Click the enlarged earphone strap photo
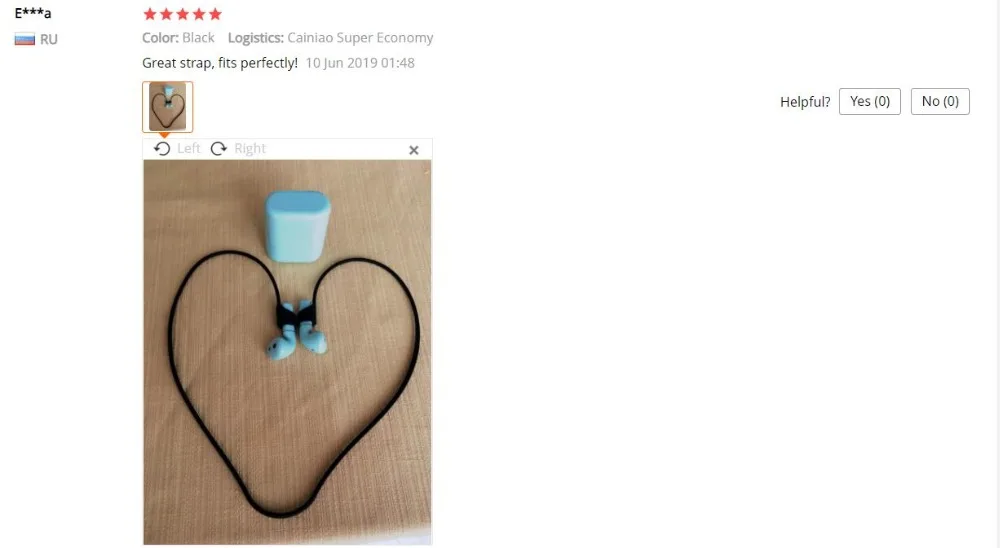 point(287,352)
